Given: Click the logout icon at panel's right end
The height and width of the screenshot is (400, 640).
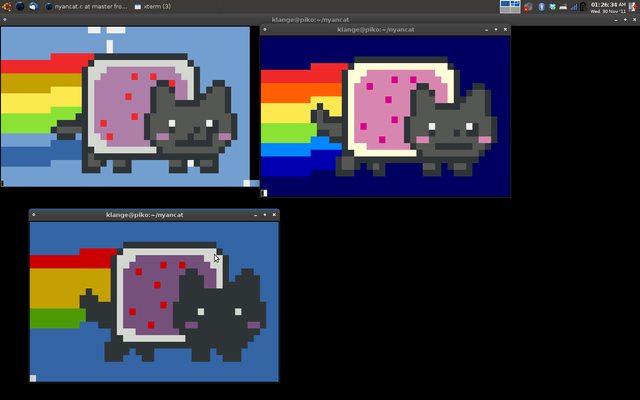Looking at the screenshot, I should pos(633,7).
